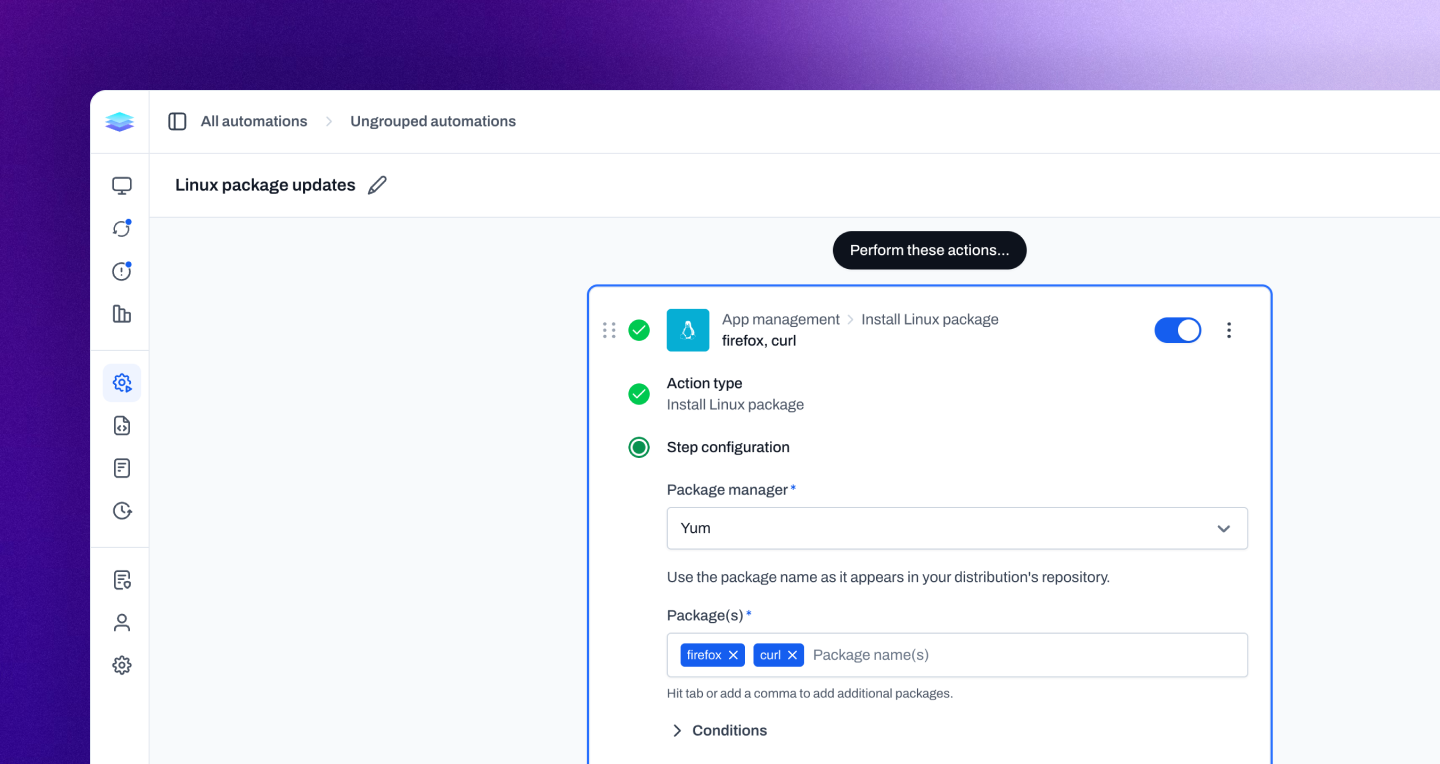Disable the Install Linux package action toggle
This screenshot has height=764, width=1440.
point(1178,330)
